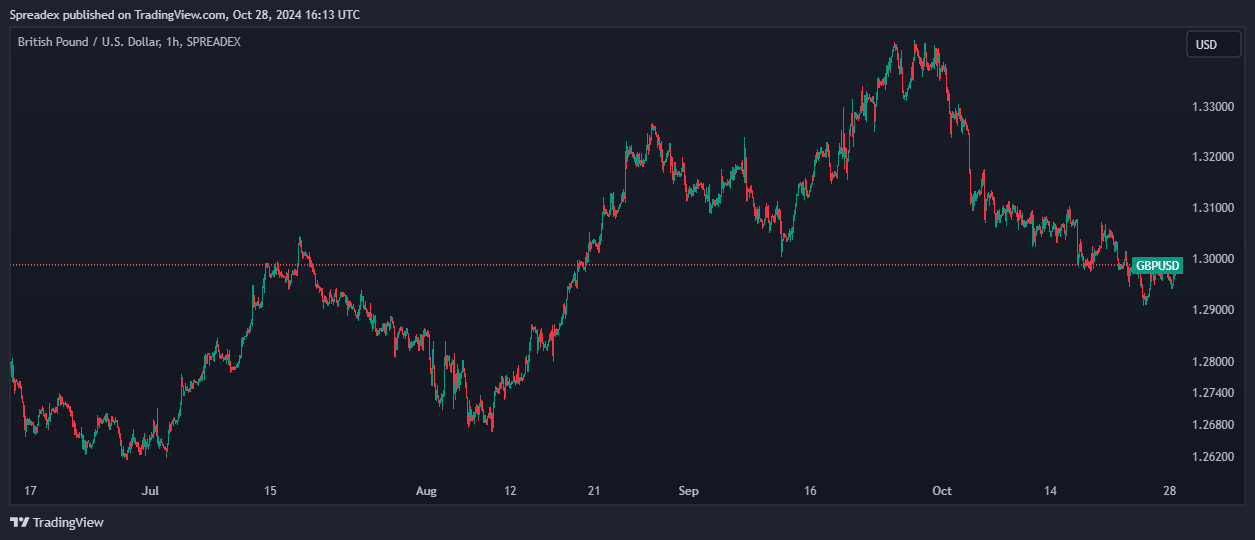1255x540 pixels.
Task: Click the 1.27400 price axis label
Action: 1212,393
